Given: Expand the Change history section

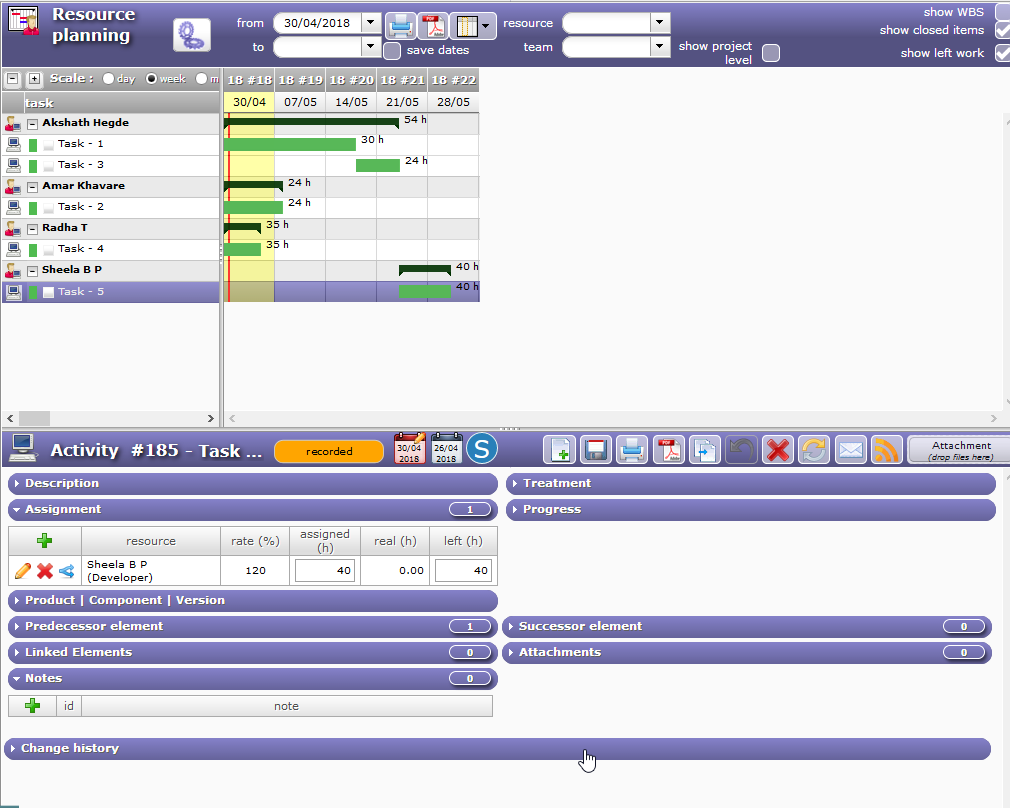Looking at the screenshot, I should (x=70, y=749).
